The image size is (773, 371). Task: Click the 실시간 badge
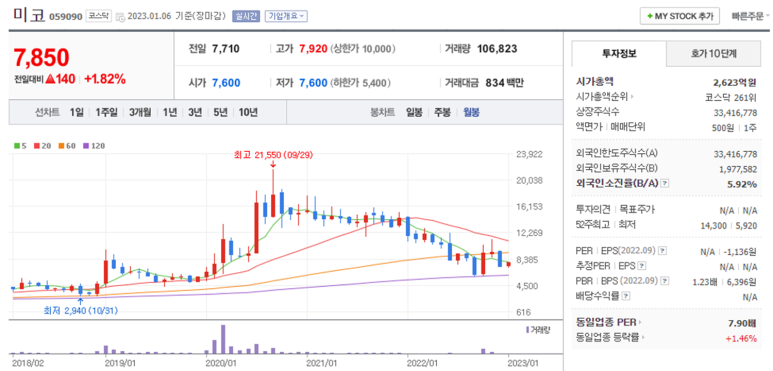pos(245,16)
